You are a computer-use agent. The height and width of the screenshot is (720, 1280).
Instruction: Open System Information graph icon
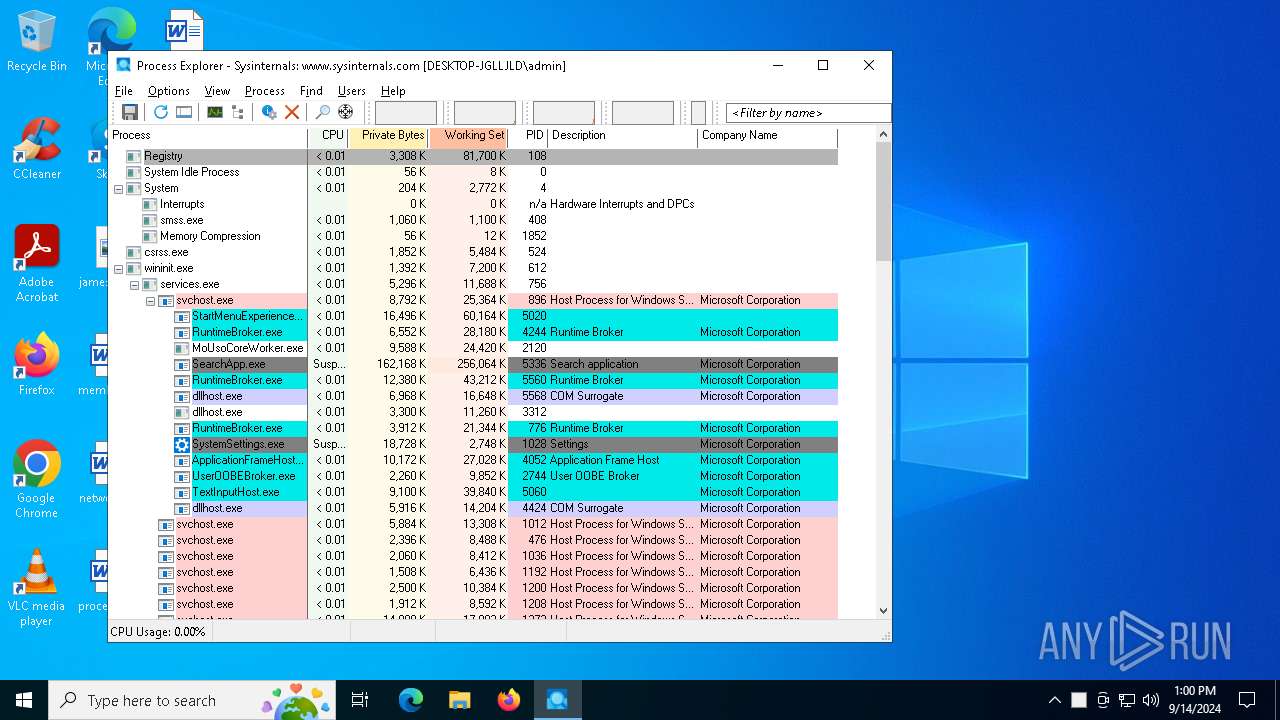coord(215,112)
